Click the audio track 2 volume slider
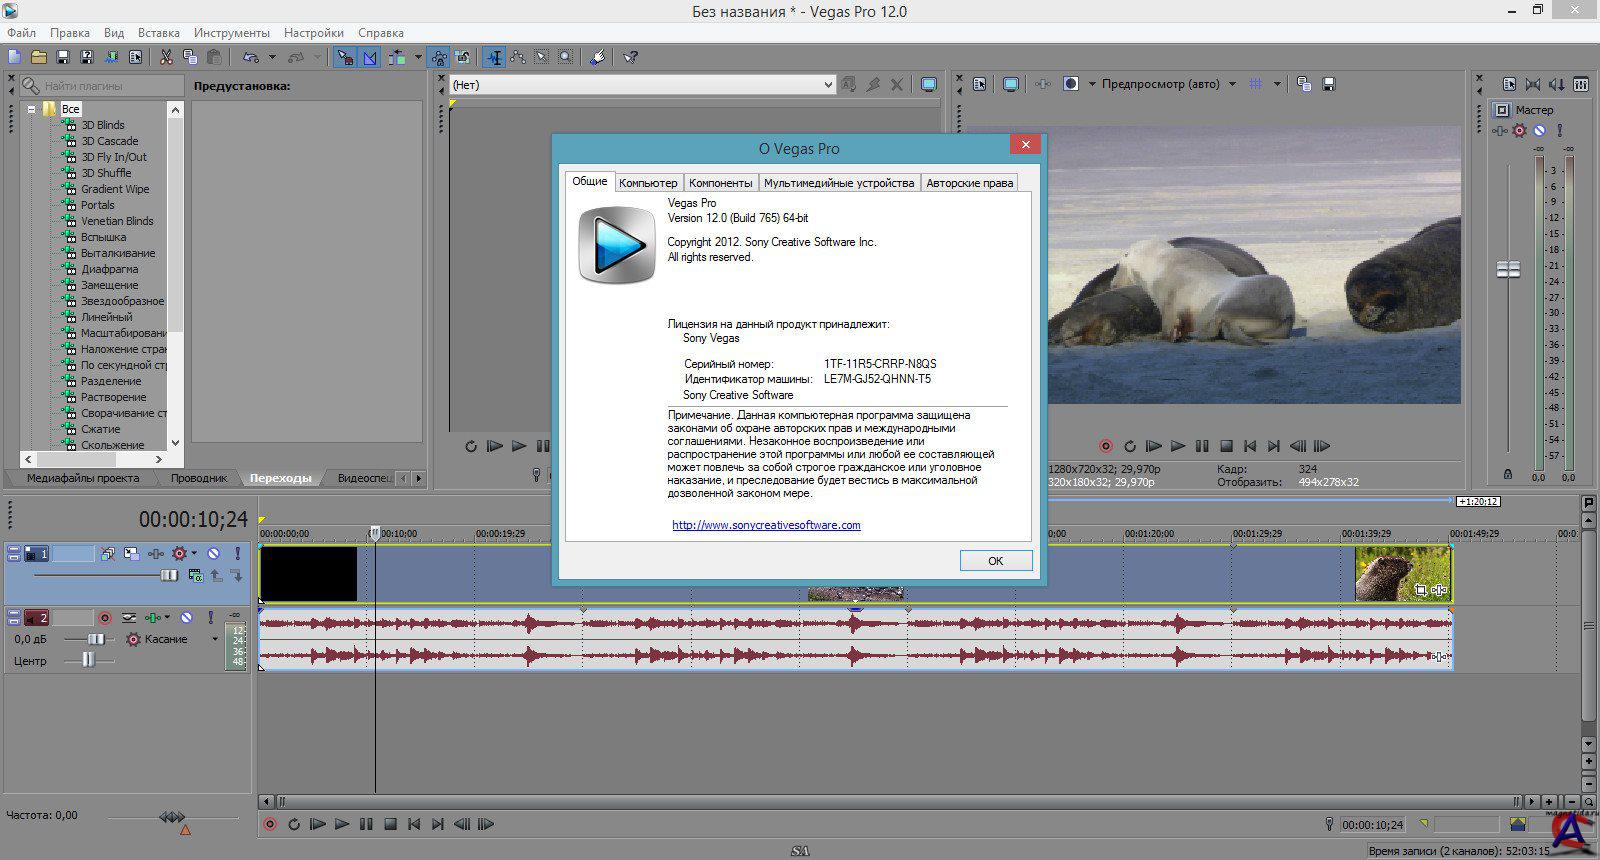This screenshot has width=1600, height=860. pos(95,639)
